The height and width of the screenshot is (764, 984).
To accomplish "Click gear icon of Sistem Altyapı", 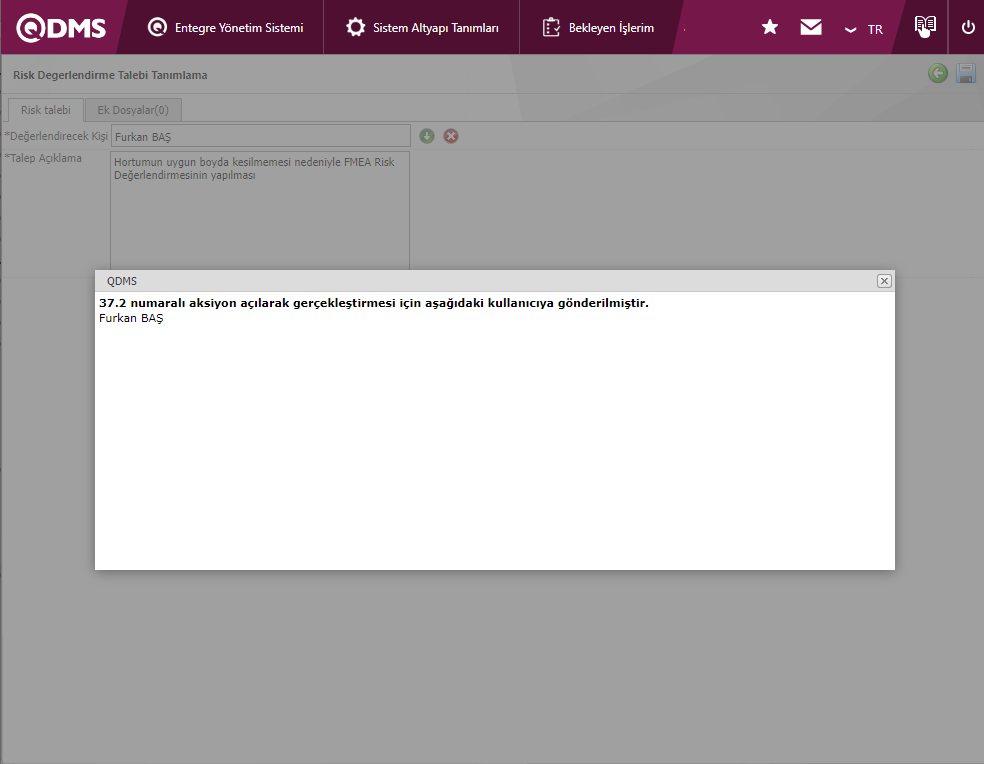I will pos(355,28).
